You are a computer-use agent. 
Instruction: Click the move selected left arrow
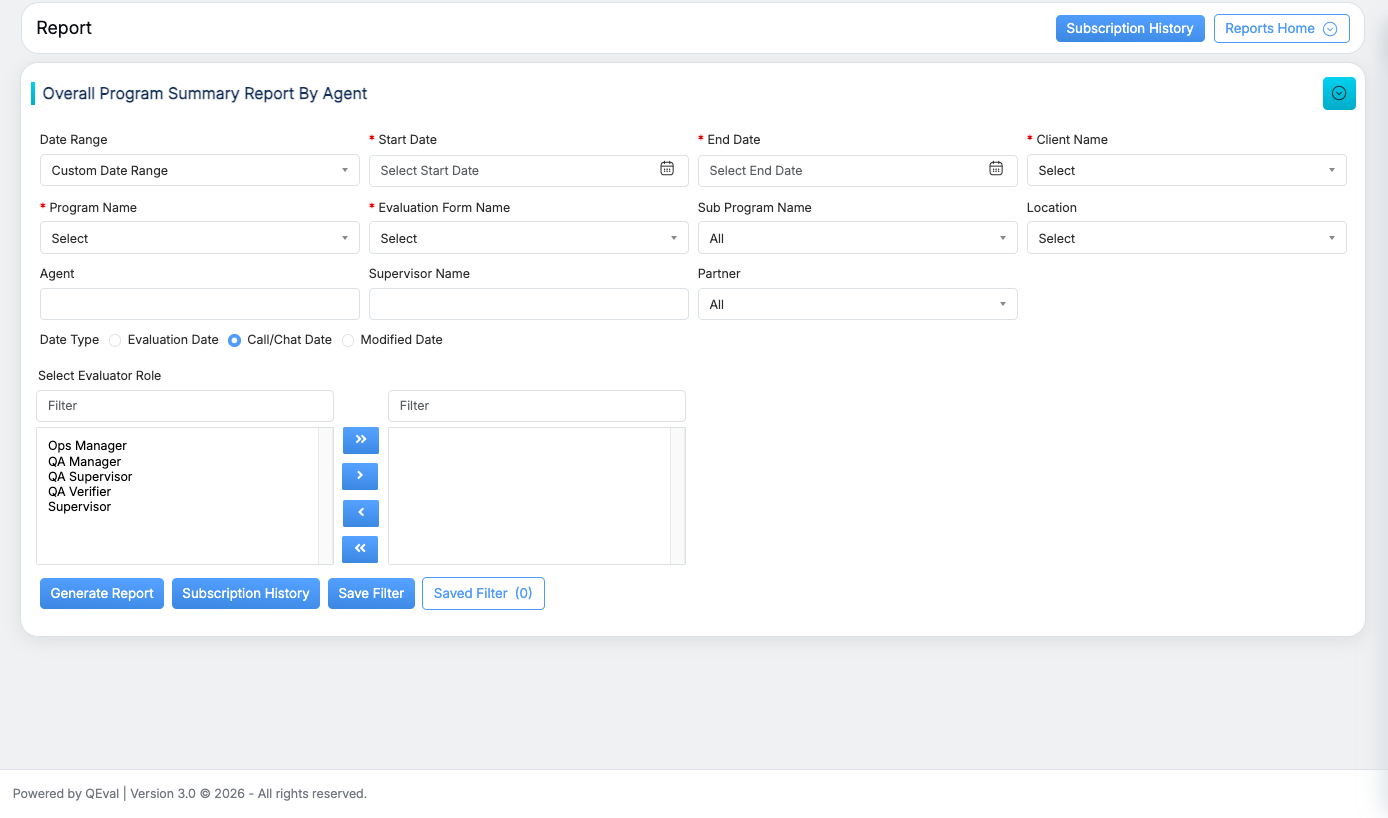pyautogui.click(x=360, y=513)
